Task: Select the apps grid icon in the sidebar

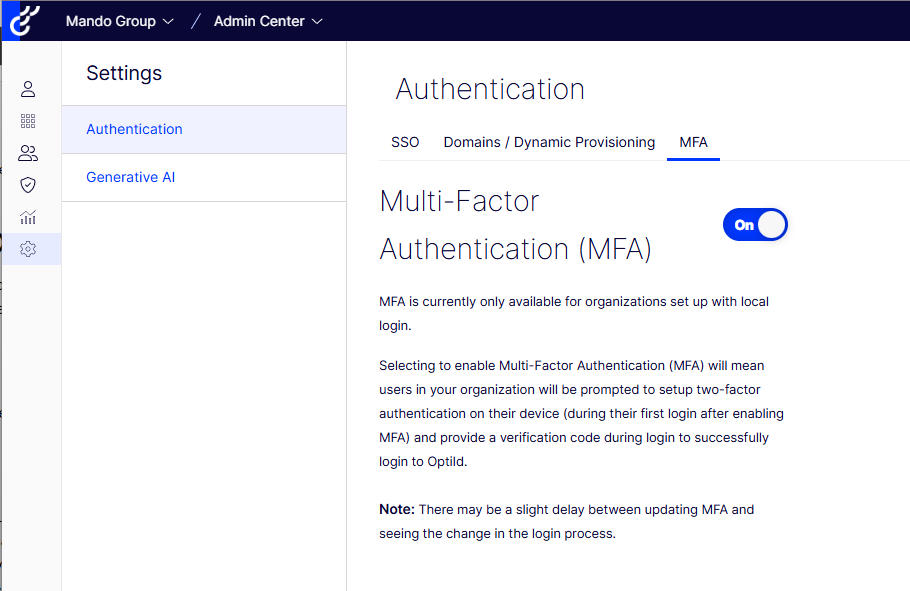Action: 28,121
